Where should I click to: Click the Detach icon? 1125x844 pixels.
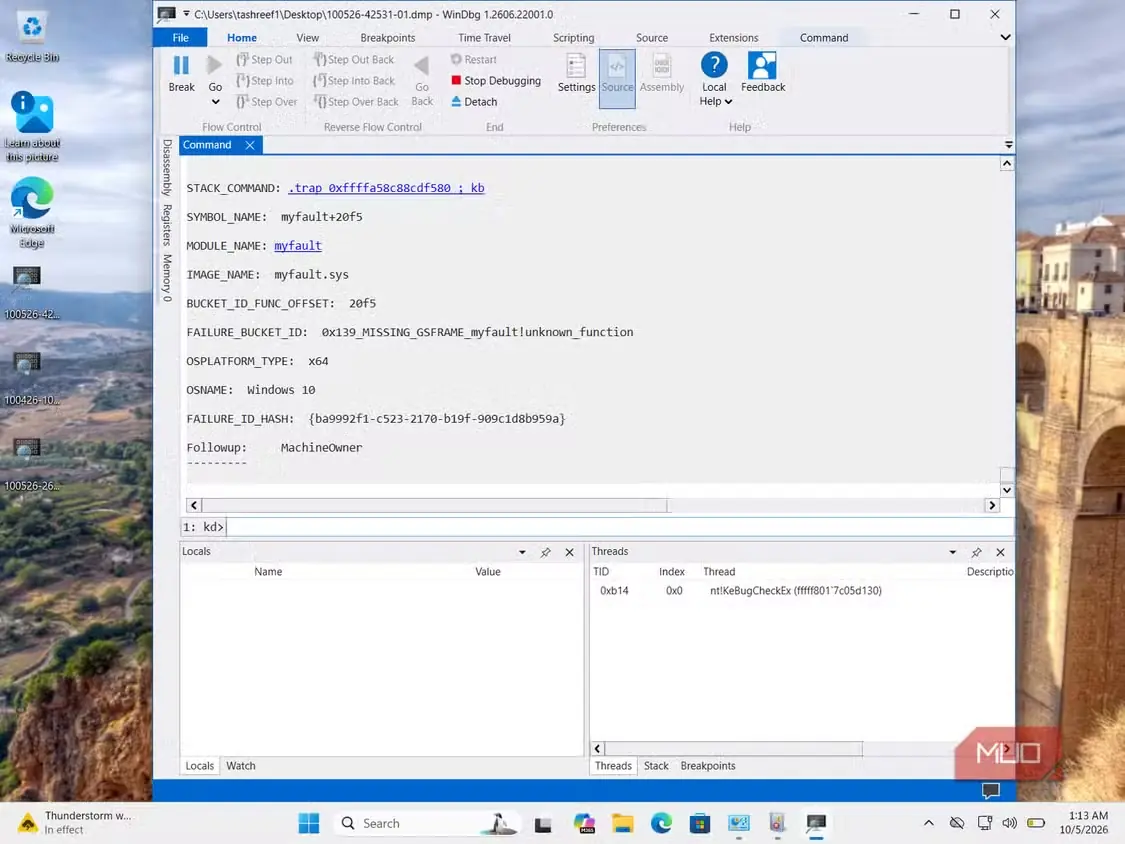(x=456, y=101)
